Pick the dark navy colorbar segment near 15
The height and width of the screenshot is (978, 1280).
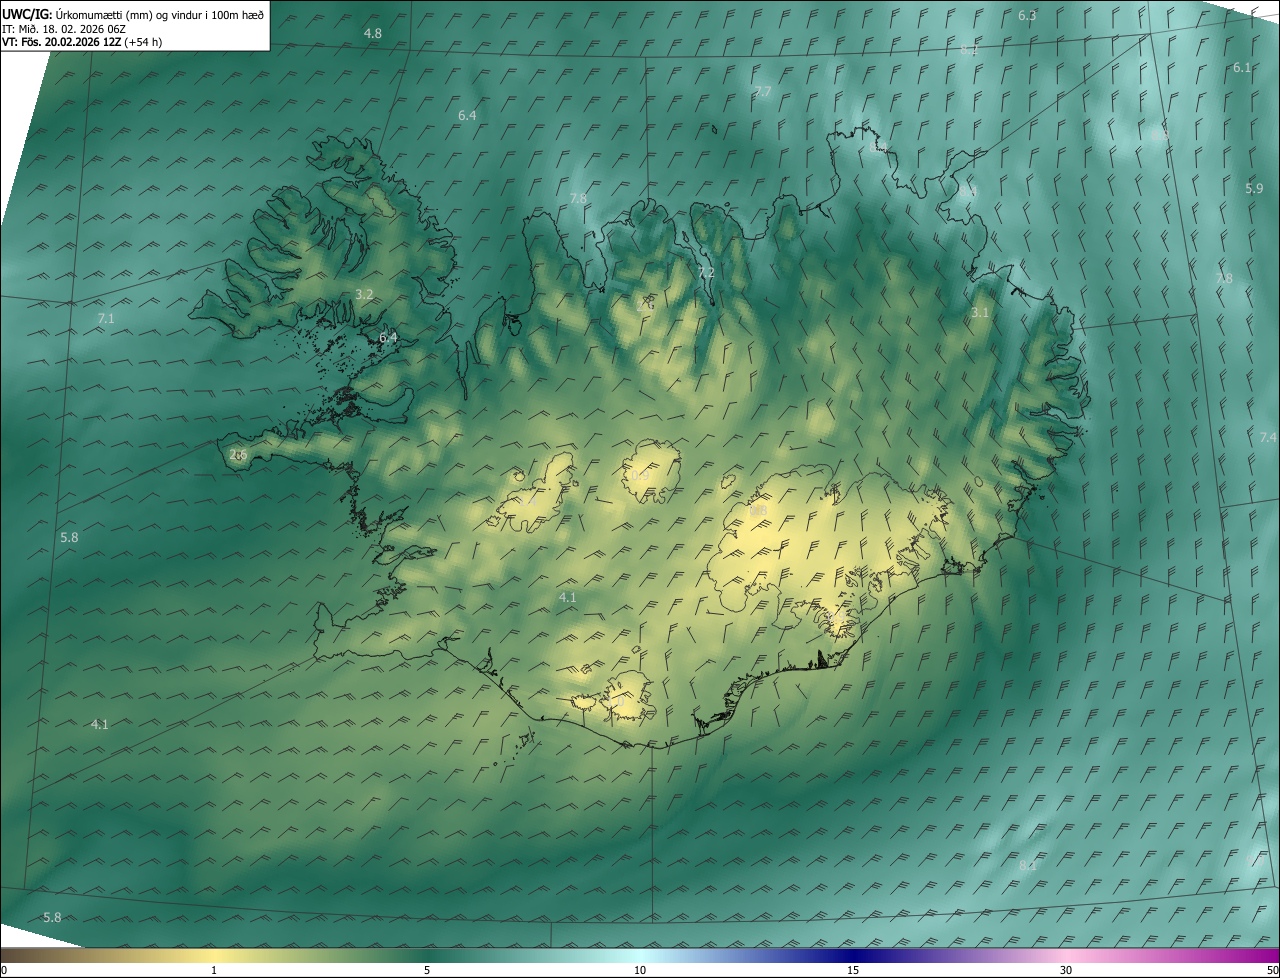[x=853, y=955]
